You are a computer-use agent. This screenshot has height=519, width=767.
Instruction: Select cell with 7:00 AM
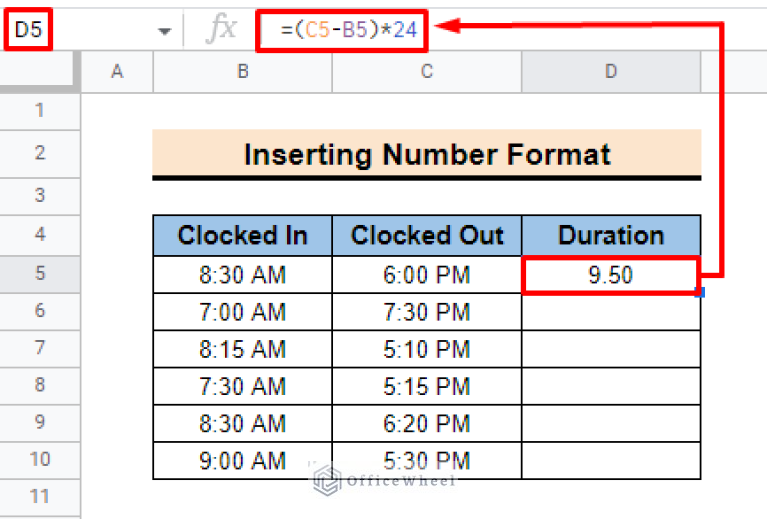(x=243, y=312)
